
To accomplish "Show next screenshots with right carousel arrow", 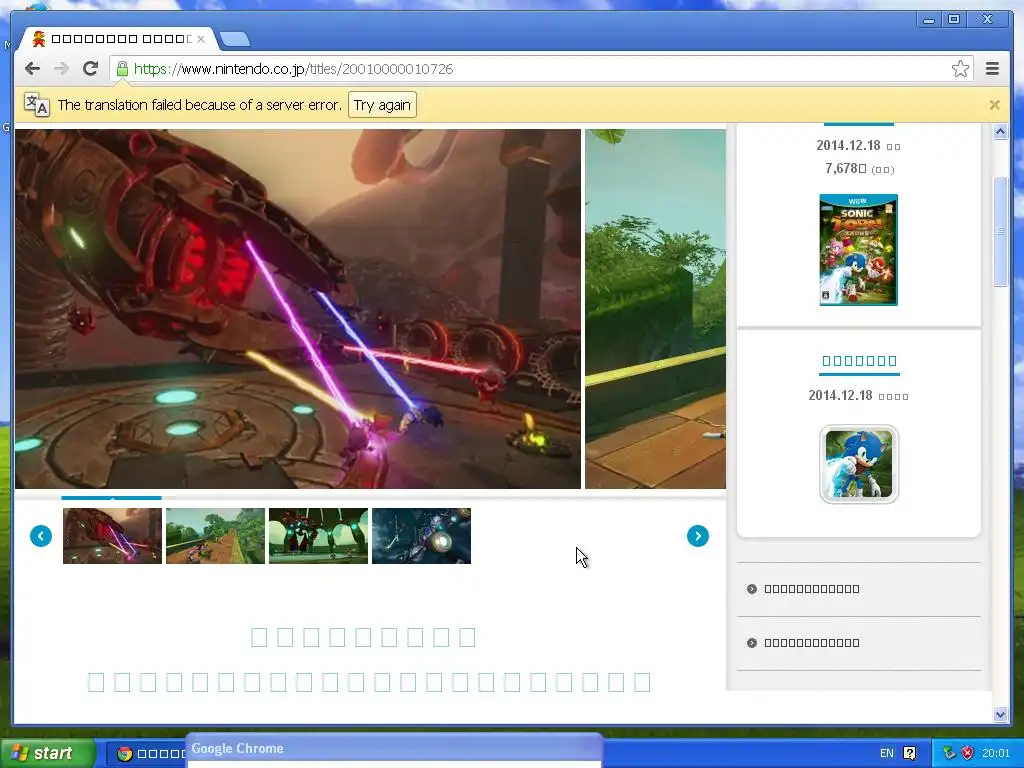I will point(697,536).
